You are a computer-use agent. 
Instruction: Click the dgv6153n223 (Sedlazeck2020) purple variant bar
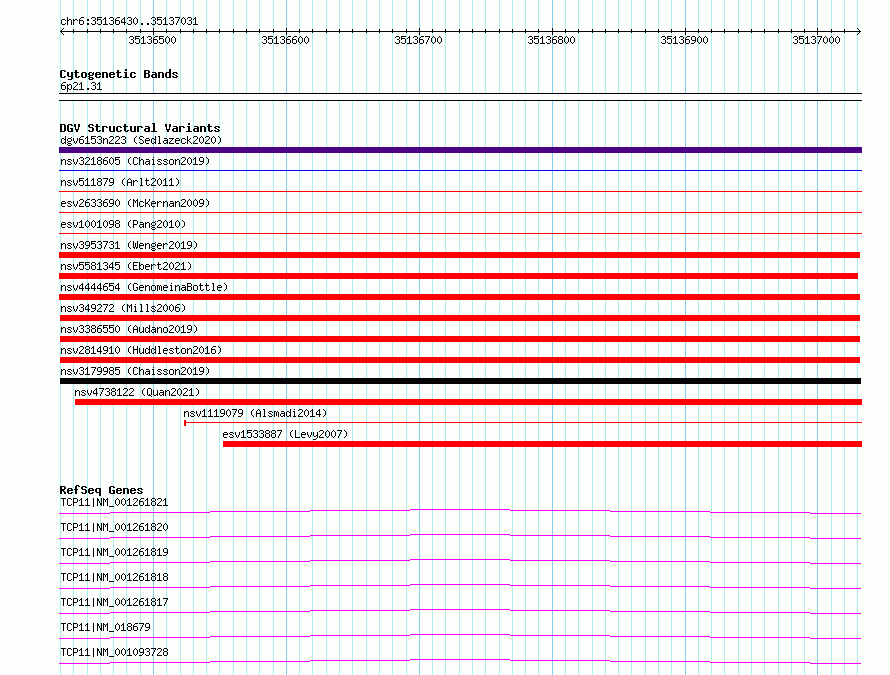pyautogui.click(x=460, y=150)
